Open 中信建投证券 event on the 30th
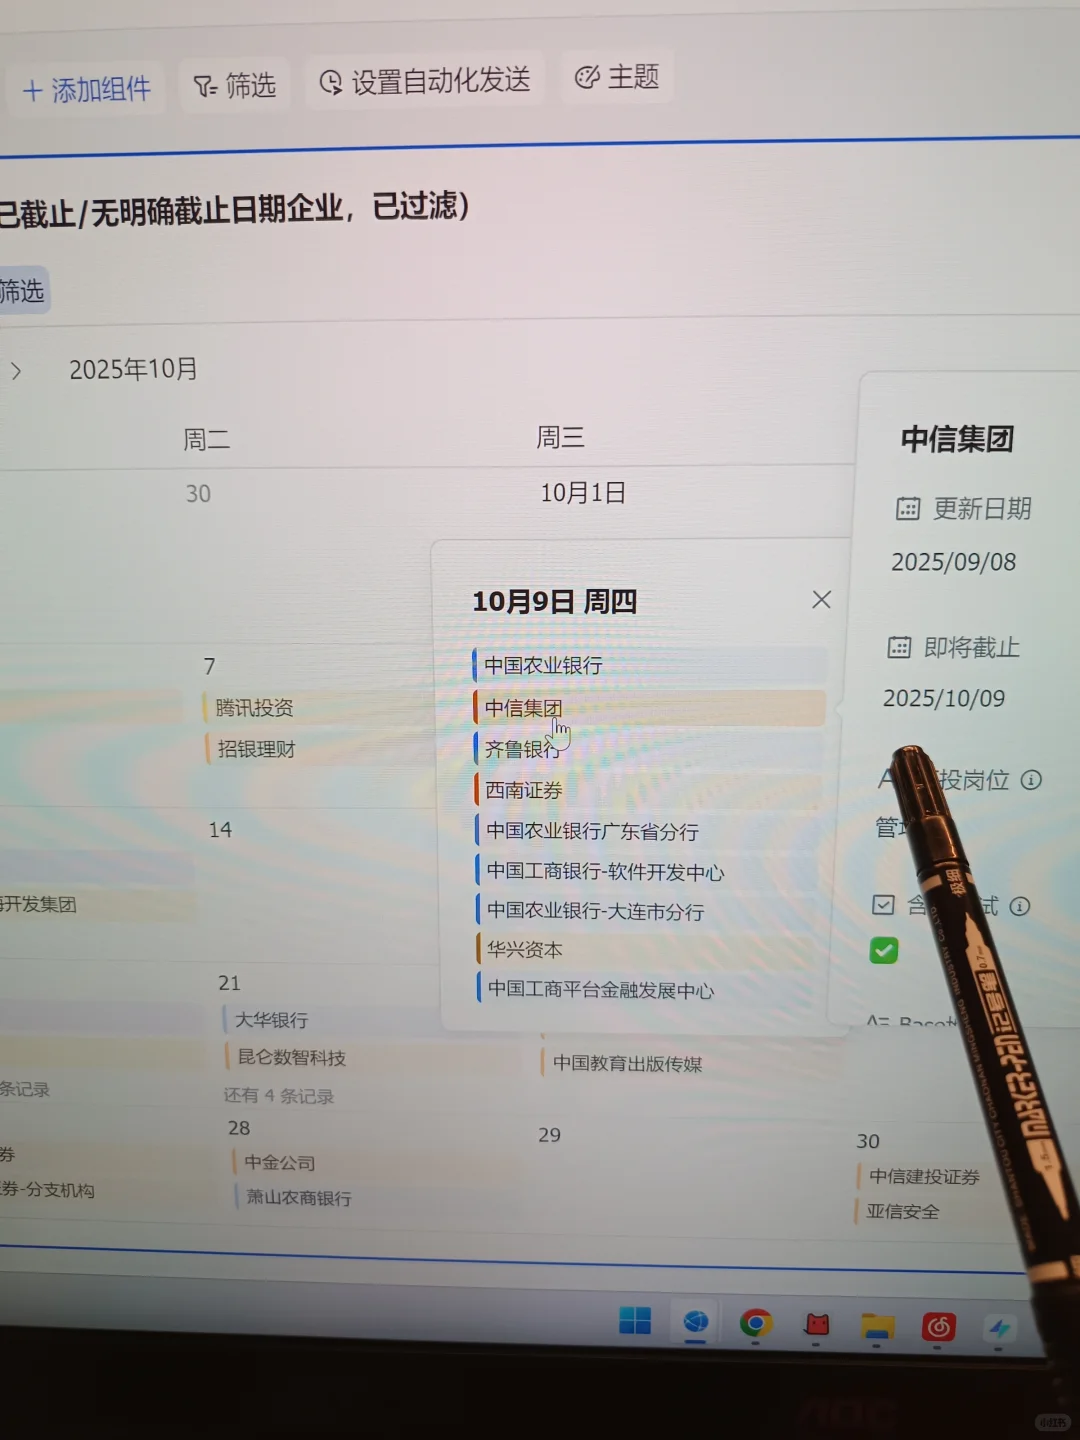This screenshot has width=1080, height=1440. click(924, 1177)
